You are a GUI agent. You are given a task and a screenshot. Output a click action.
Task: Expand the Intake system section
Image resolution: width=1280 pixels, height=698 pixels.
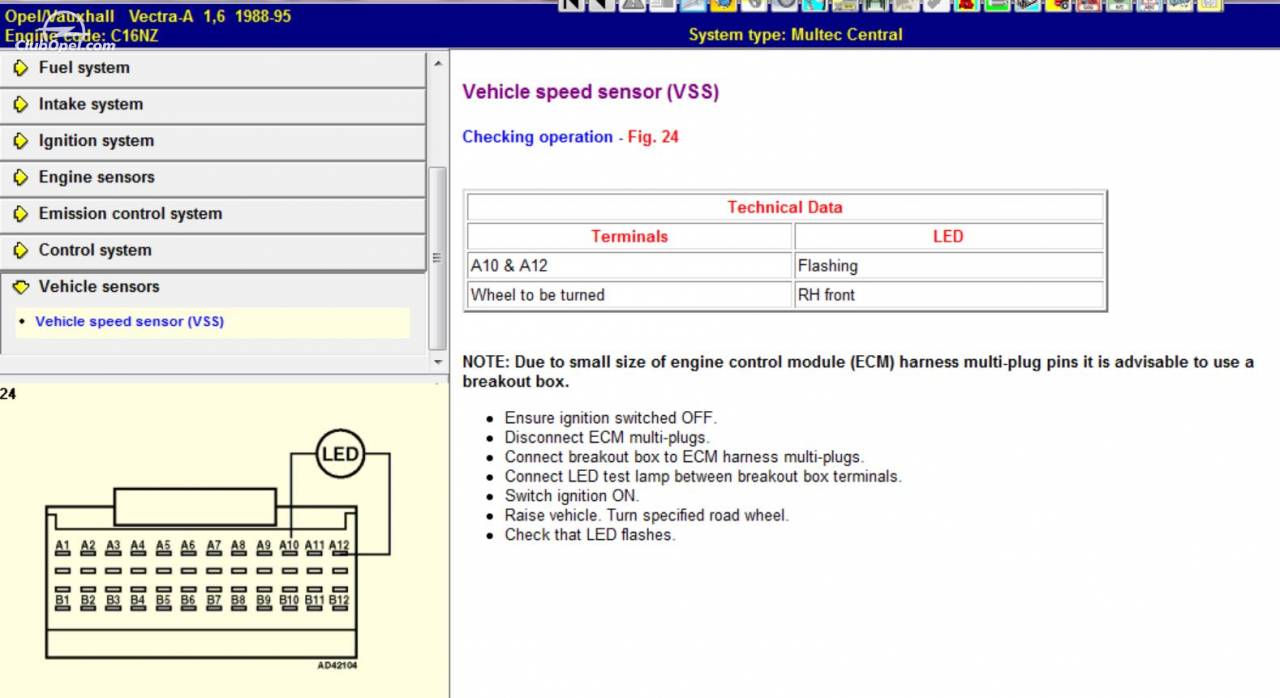212,104
